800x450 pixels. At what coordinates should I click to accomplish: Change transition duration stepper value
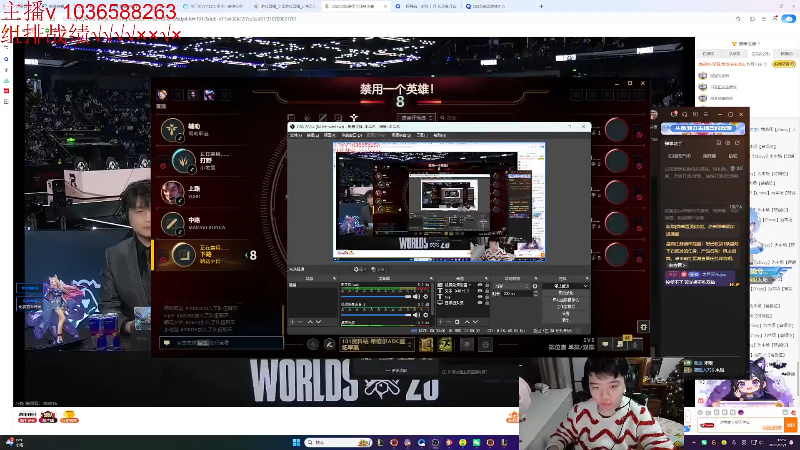point(535,294)
